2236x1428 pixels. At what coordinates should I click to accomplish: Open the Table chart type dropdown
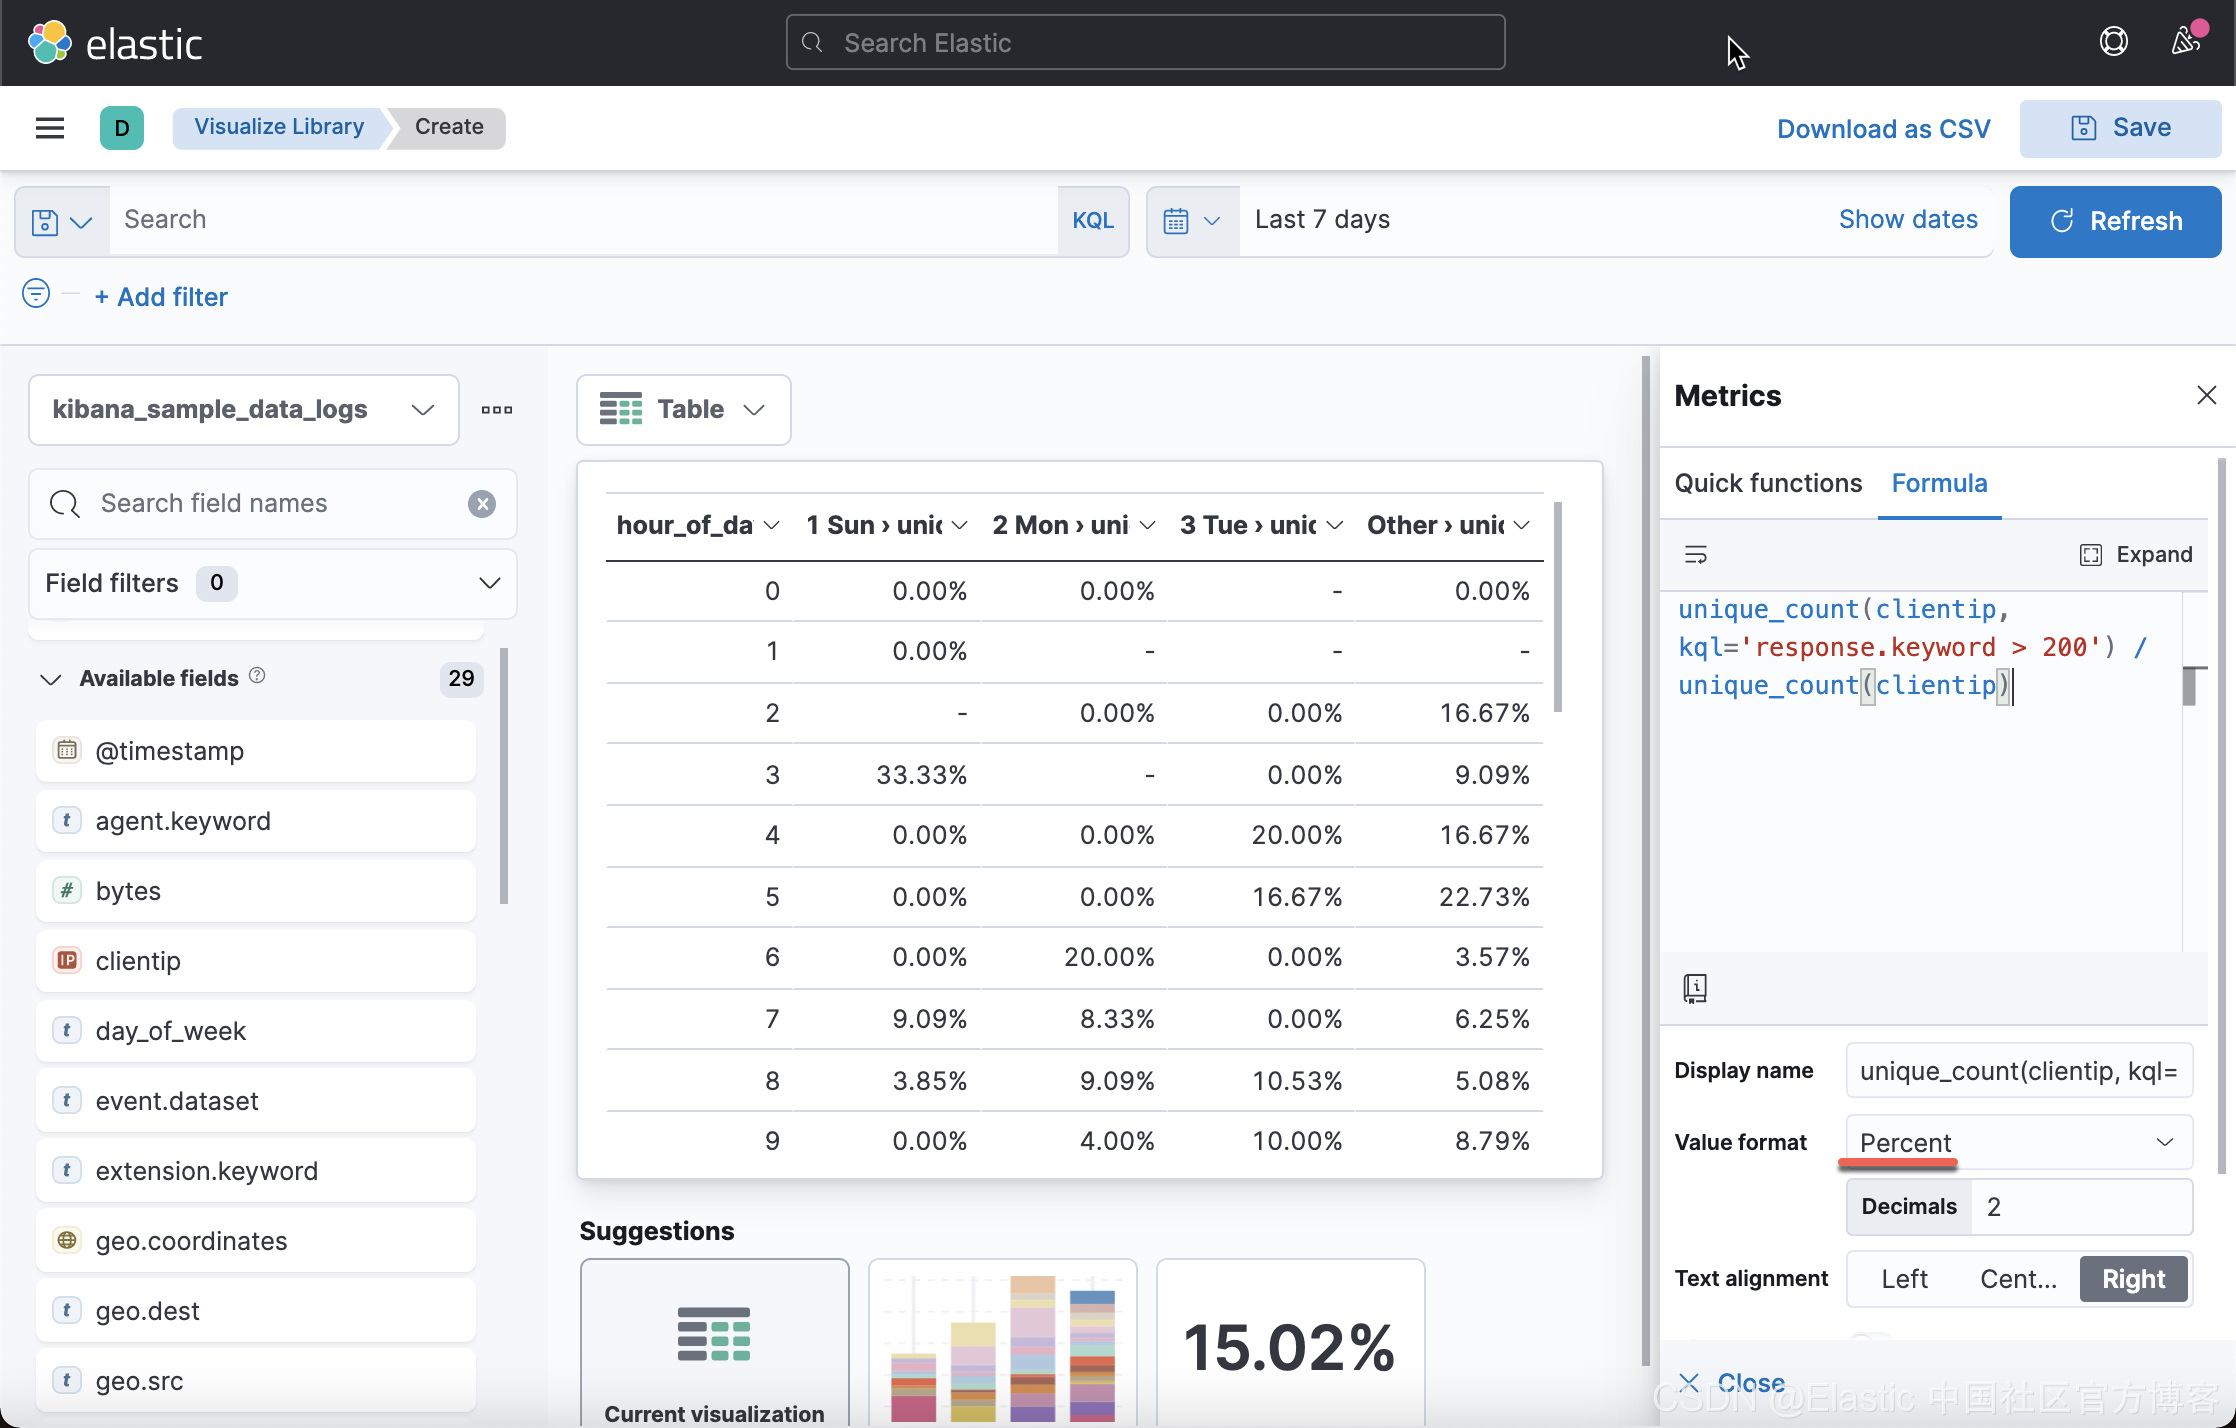683,410
